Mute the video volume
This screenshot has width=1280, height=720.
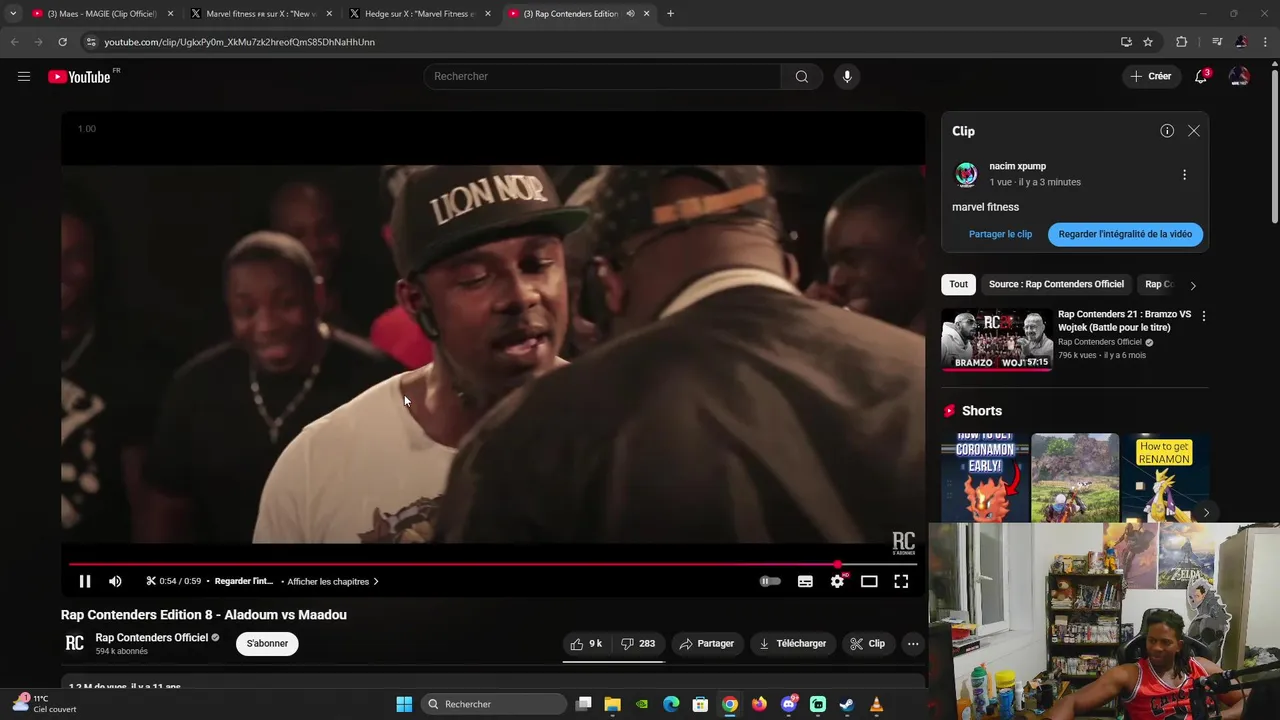(x=115, y=581)
